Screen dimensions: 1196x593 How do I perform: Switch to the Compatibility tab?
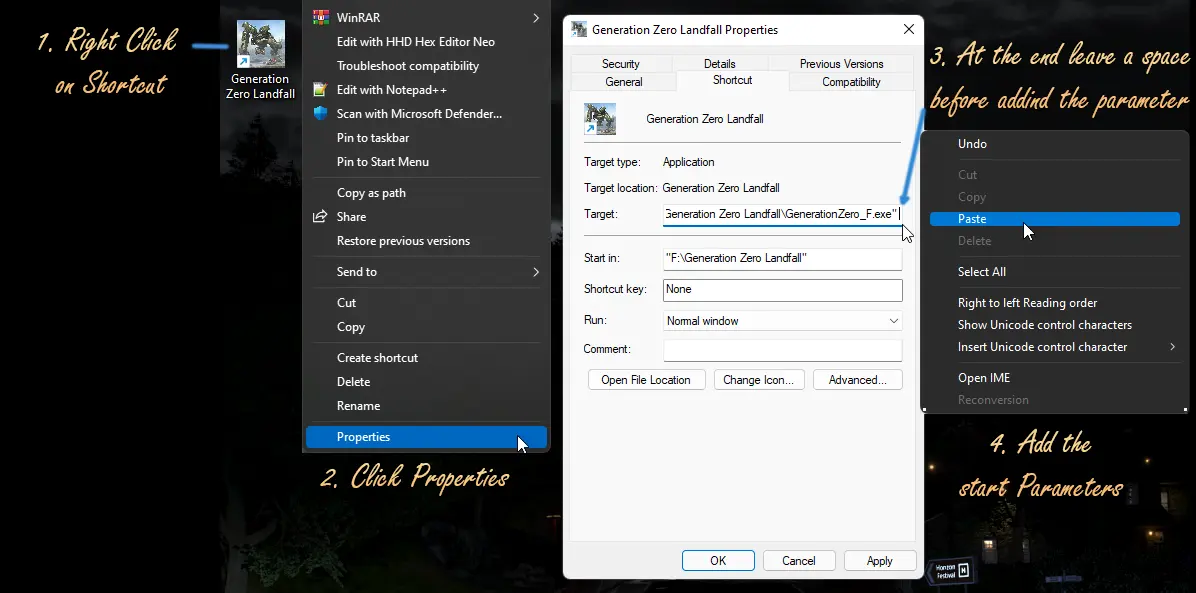pyautogui.click(x=851, y=82)
